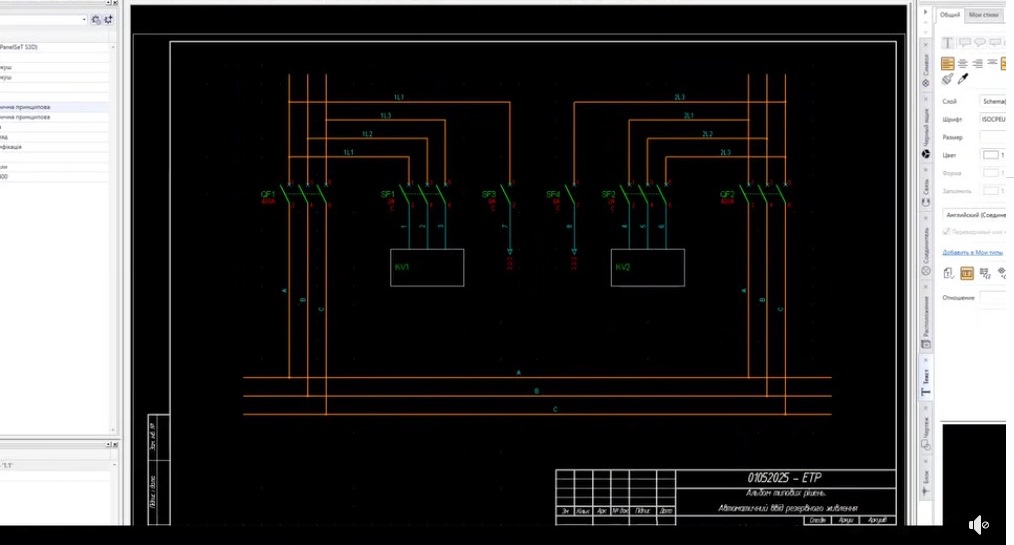
Task: Switch to the Общий tab
Action: click(950, 15)
